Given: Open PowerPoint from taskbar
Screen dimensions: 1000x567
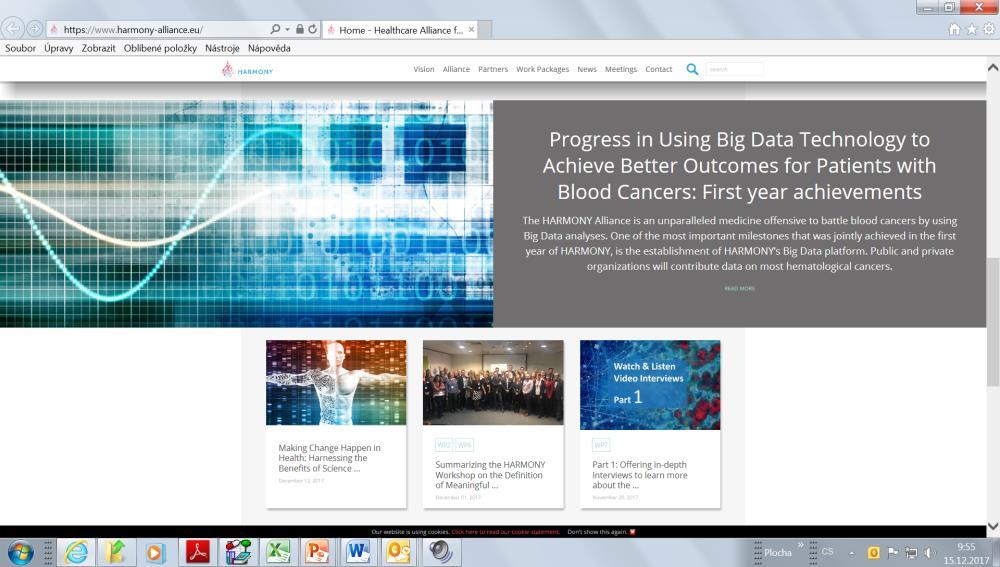Looking at the screenshot, I should coord(318,552).
